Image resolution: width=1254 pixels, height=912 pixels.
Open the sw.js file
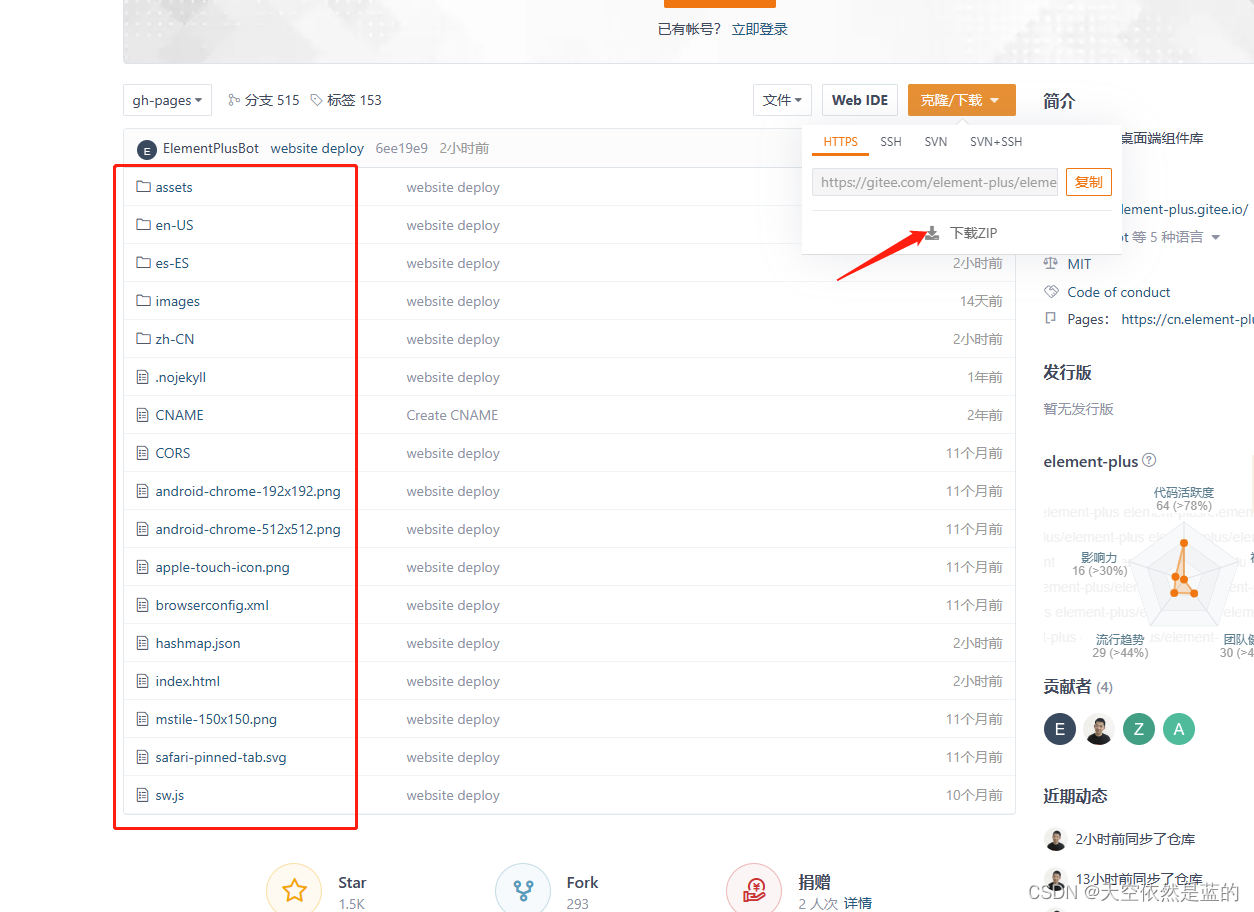(170, 795)
